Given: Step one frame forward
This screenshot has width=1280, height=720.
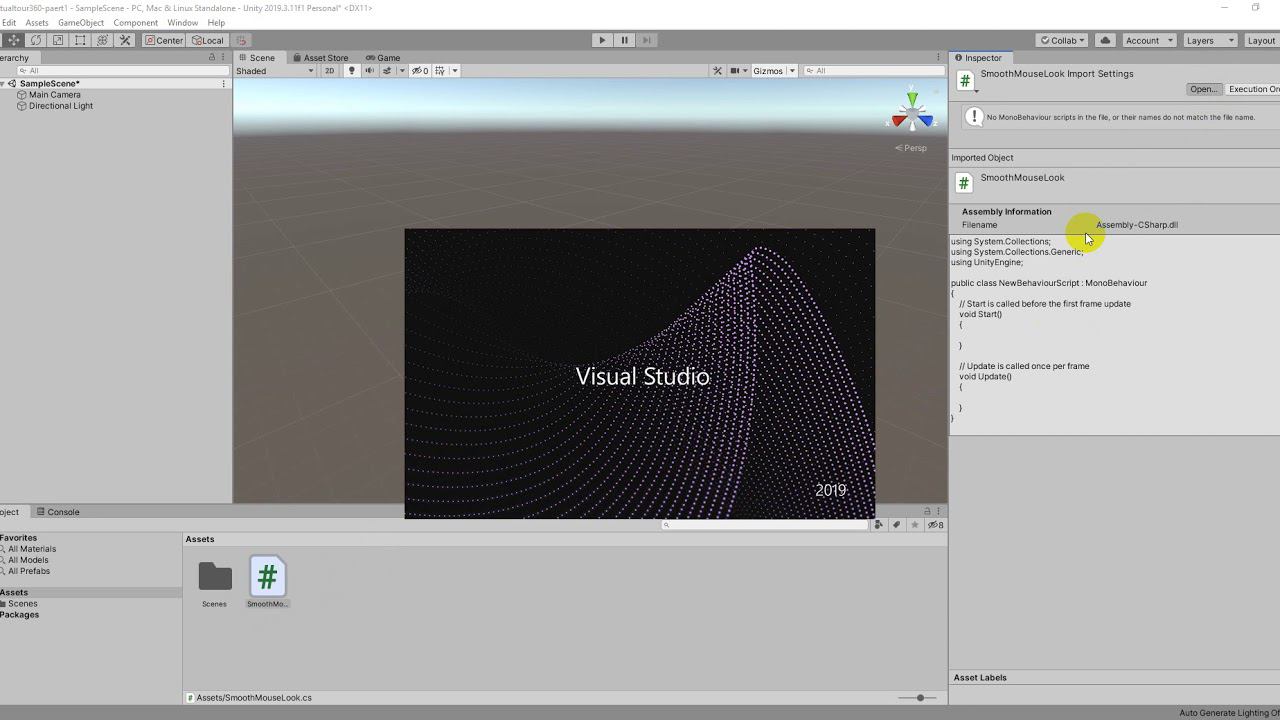Looking at the screenshot, I should [x=647, y=40].
